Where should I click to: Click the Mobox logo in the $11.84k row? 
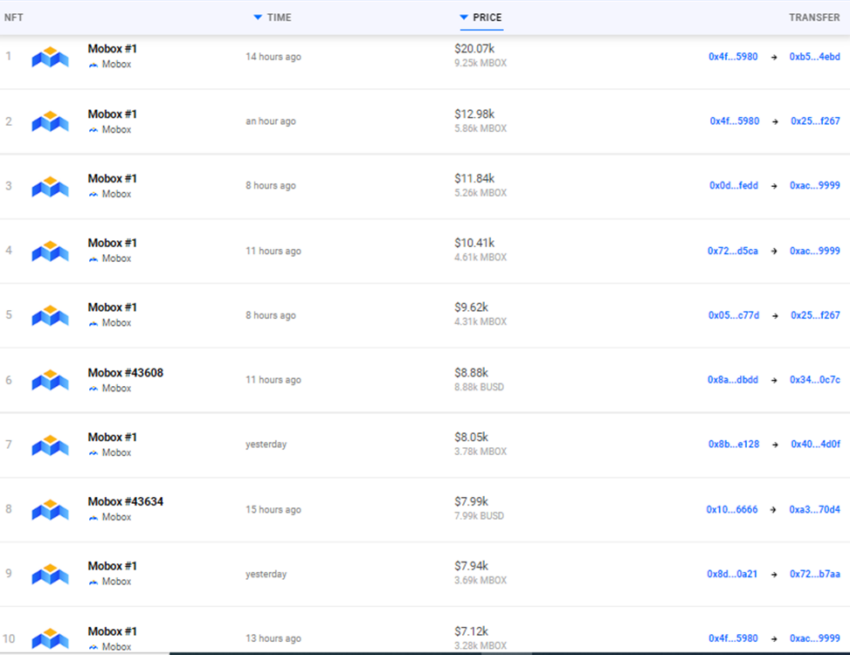(50, 187)
